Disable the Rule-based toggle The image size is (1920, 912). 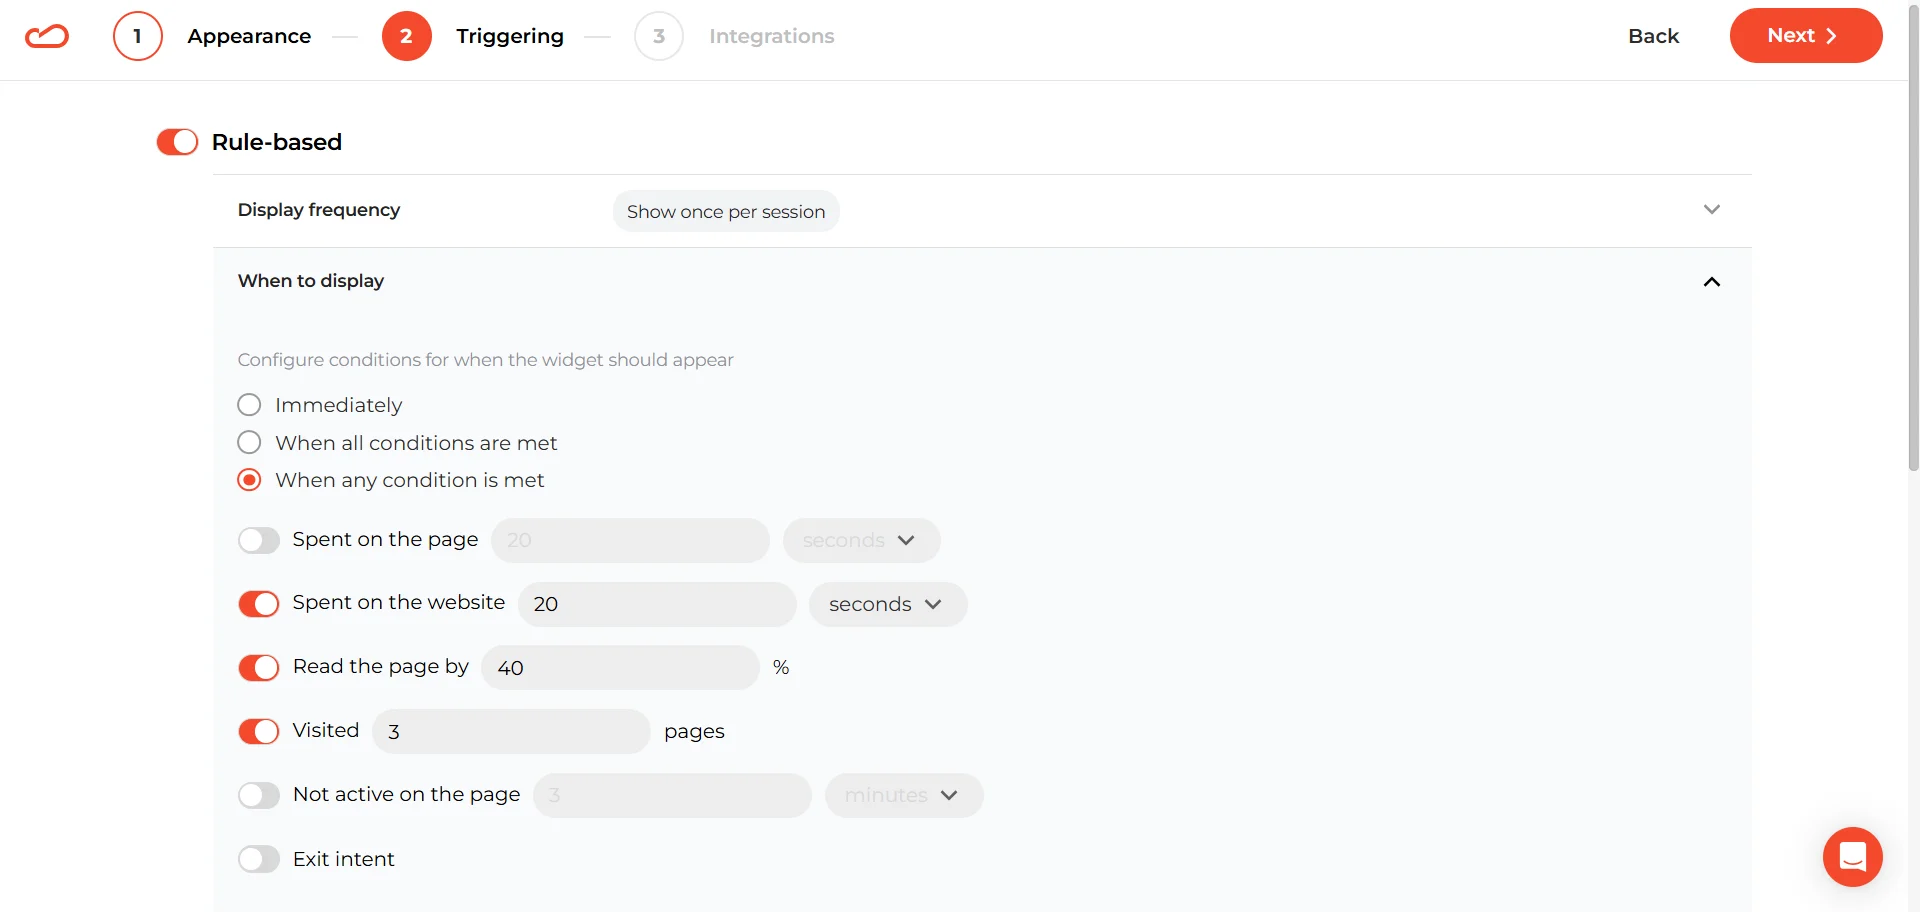click(176, 142)
